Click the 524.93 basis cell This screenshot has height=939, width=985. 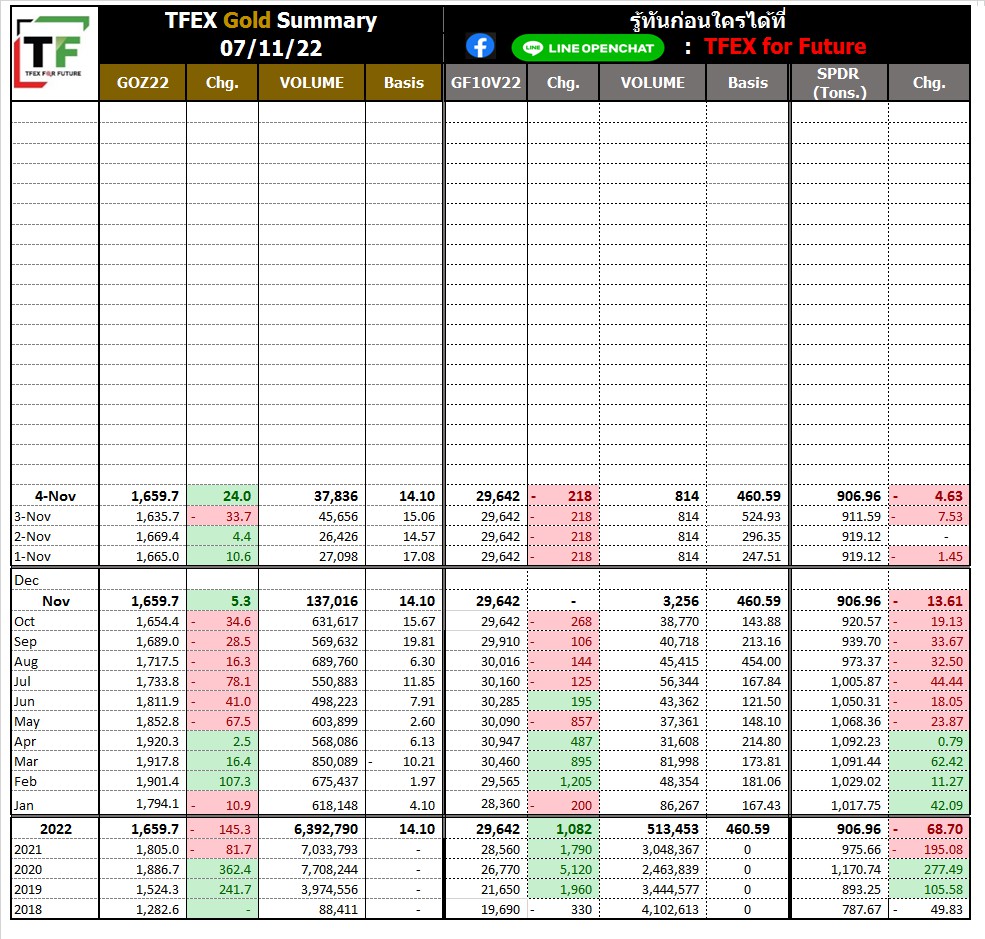[748, 517]
